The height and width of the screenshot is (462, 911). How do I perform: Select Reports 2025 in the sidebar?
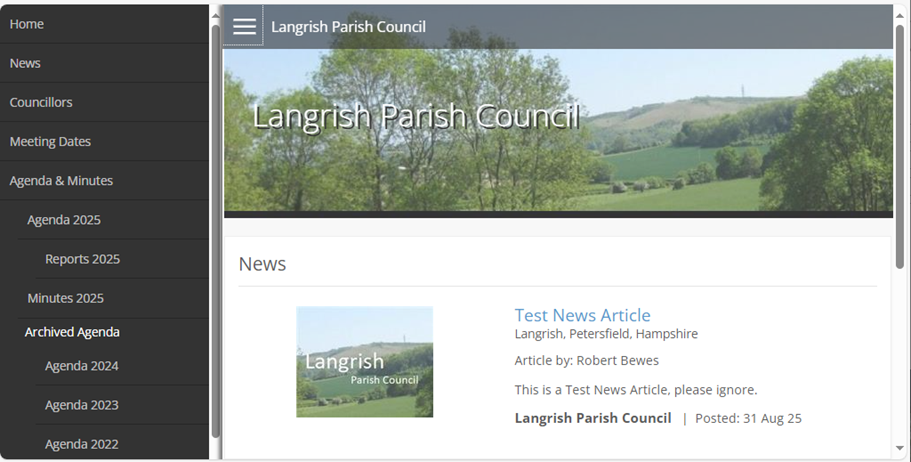click(82, 259)
